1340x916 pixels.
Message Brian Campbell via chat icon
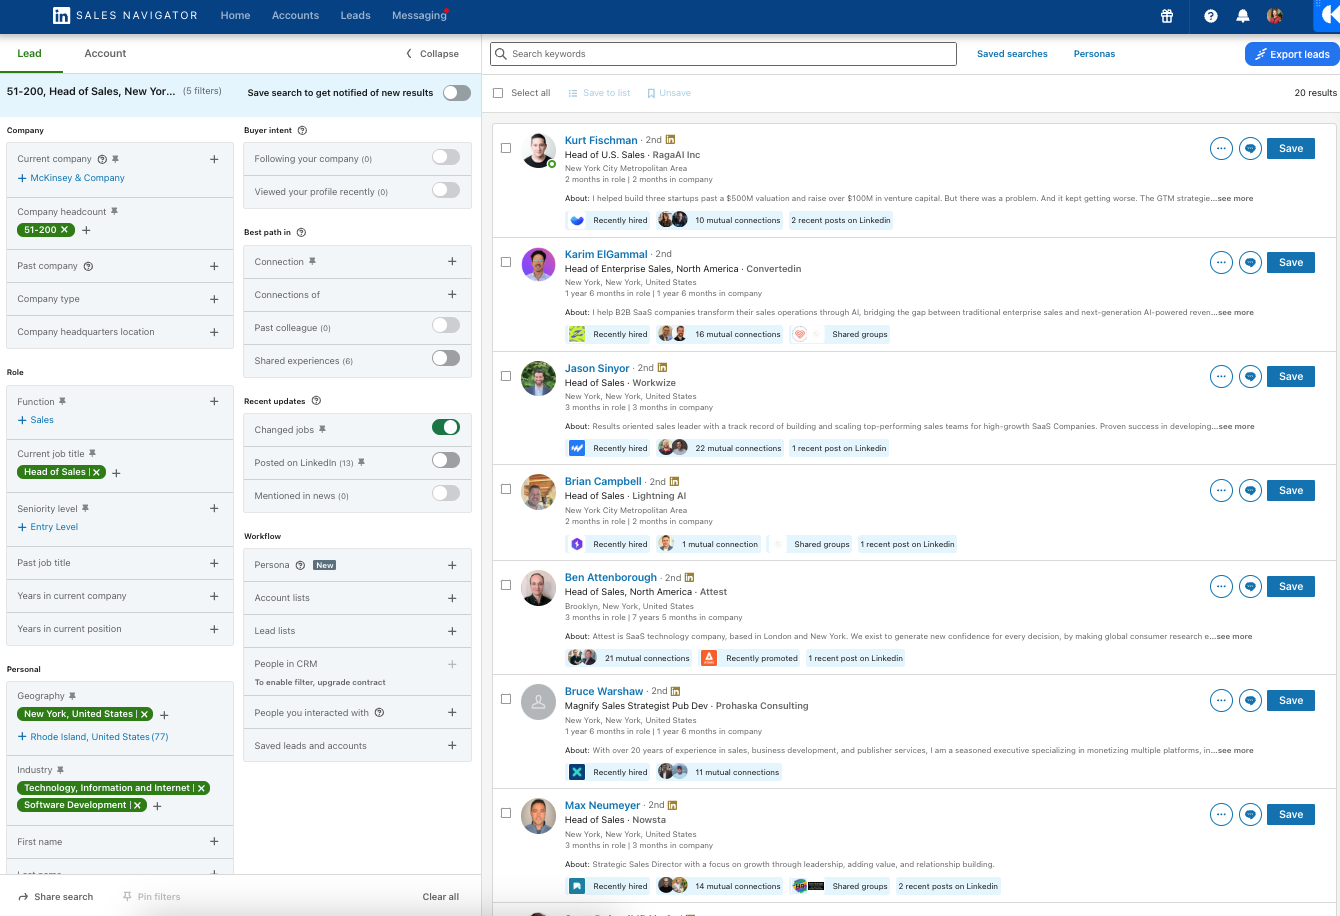click(1250, 490)
